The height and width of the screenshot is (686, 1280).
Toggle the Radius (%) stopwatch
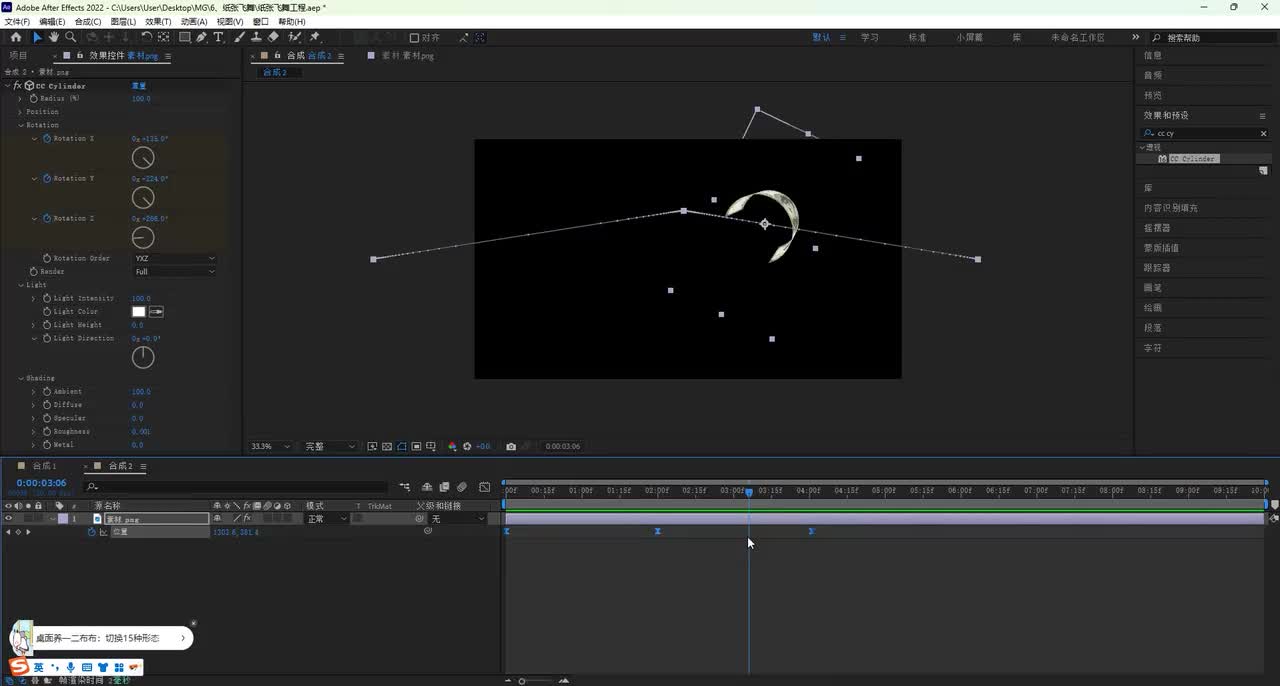[33, 98]
